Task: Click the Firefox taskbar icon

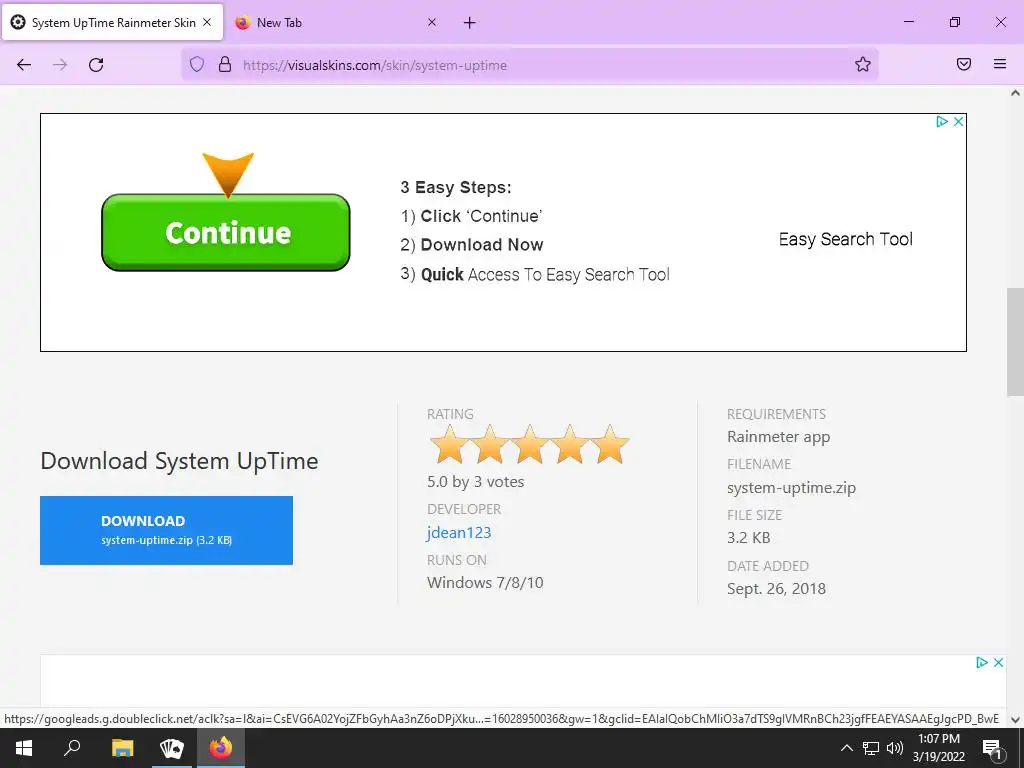Action: [x=221, y=748]
